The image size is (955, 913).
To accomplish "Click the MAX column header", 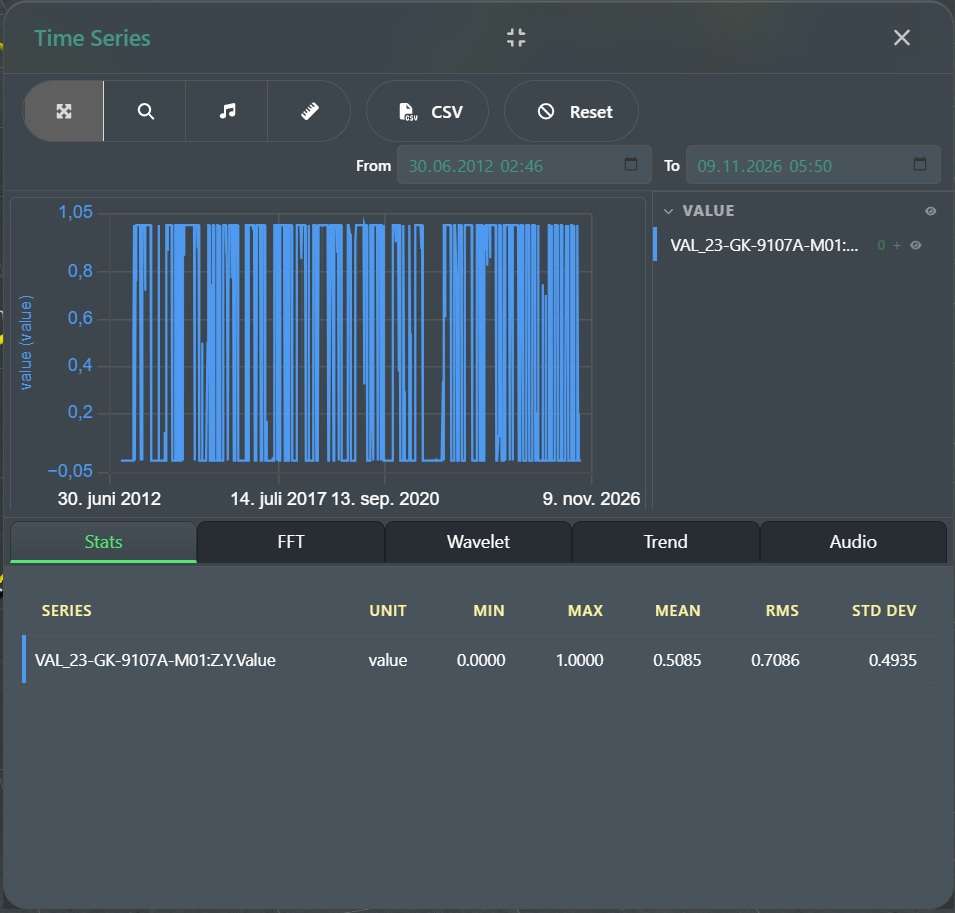I will click(x=585, y=610).
